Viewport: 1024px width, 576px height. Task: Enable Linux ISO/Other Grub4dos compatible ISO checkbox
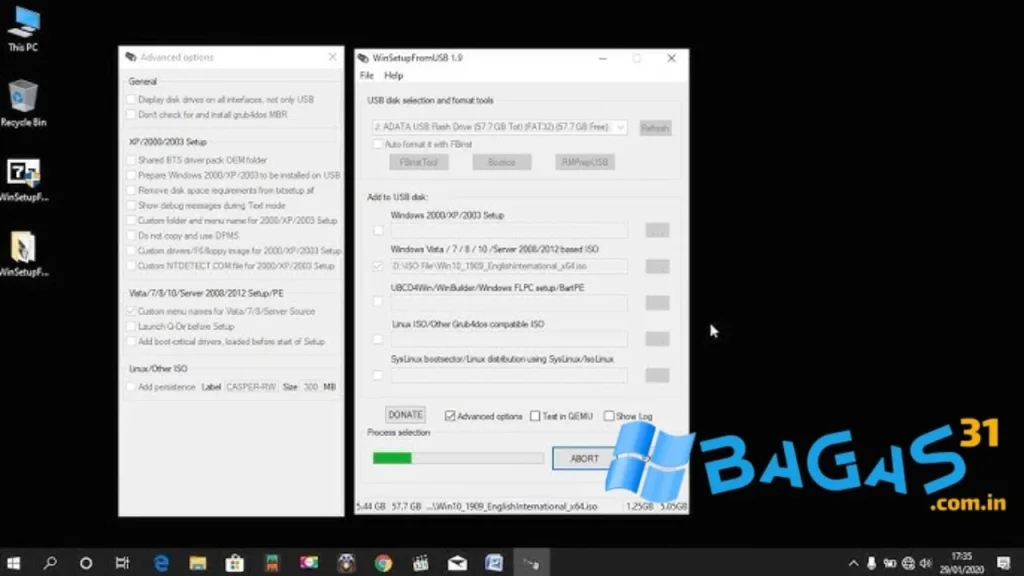377,338
